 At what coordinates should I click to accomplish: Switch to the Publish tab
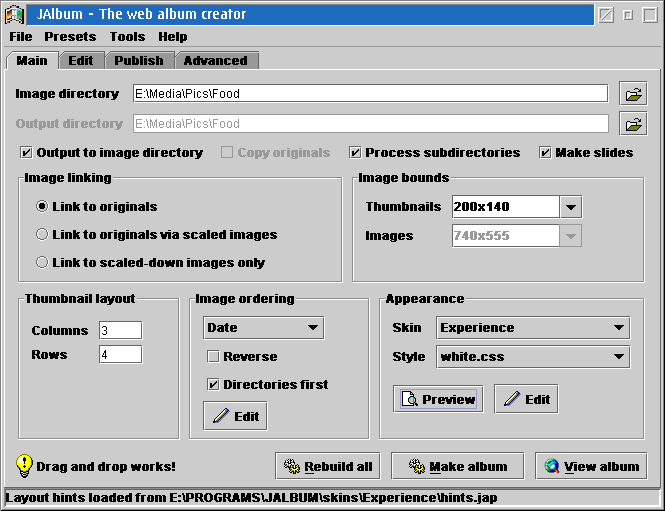coord(139,61)
